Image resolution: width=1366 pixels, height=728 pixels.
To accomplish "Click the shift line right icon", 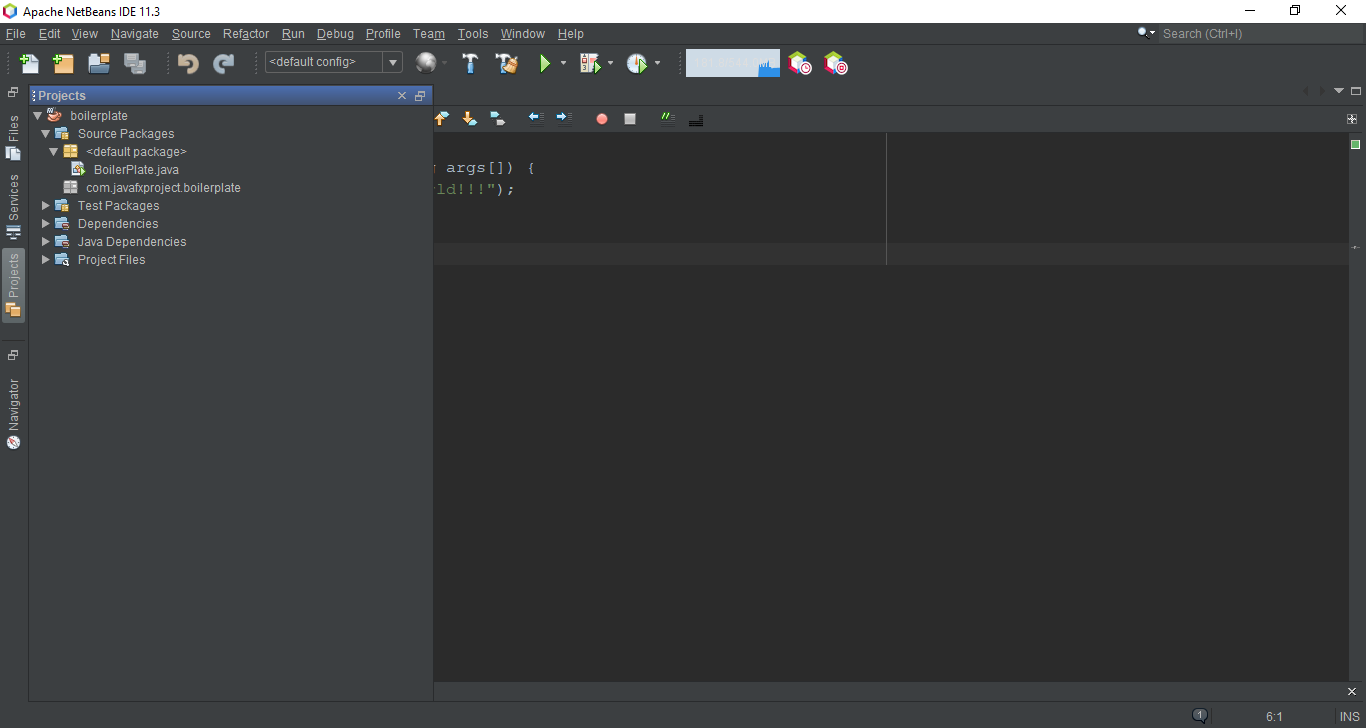I will coord(564,118).
